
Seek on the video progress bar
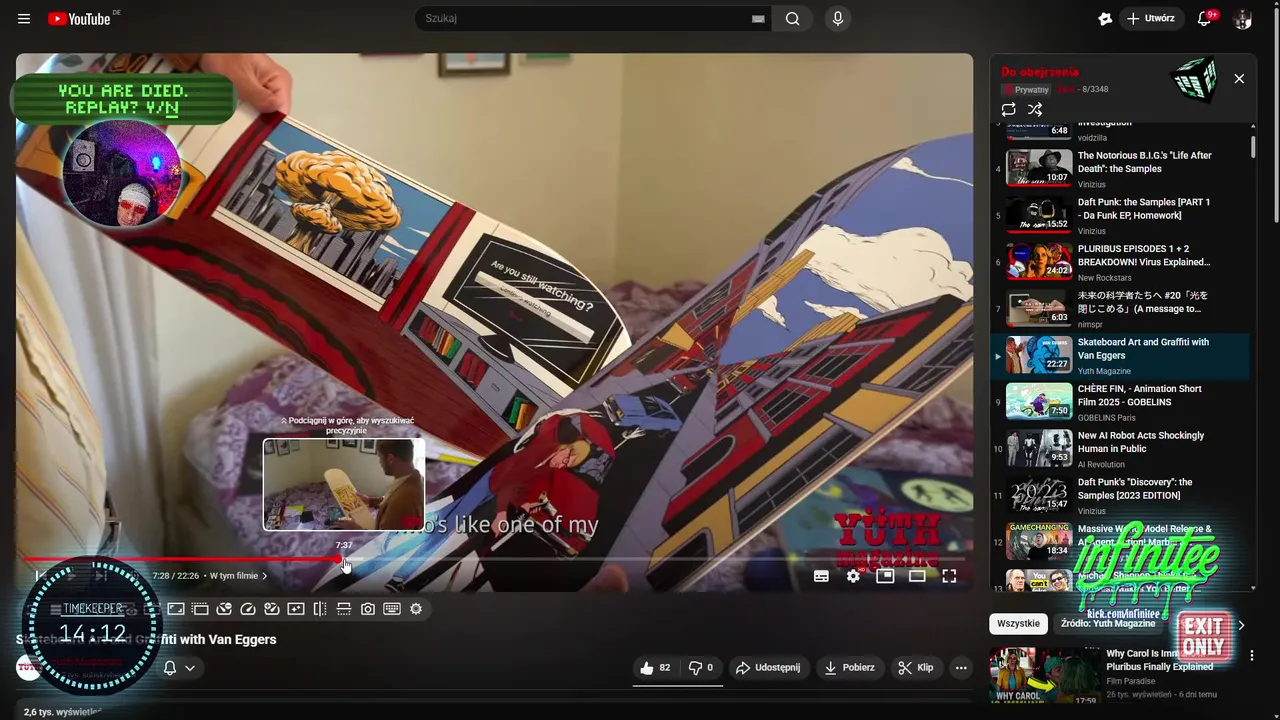(x=494, y=559)
